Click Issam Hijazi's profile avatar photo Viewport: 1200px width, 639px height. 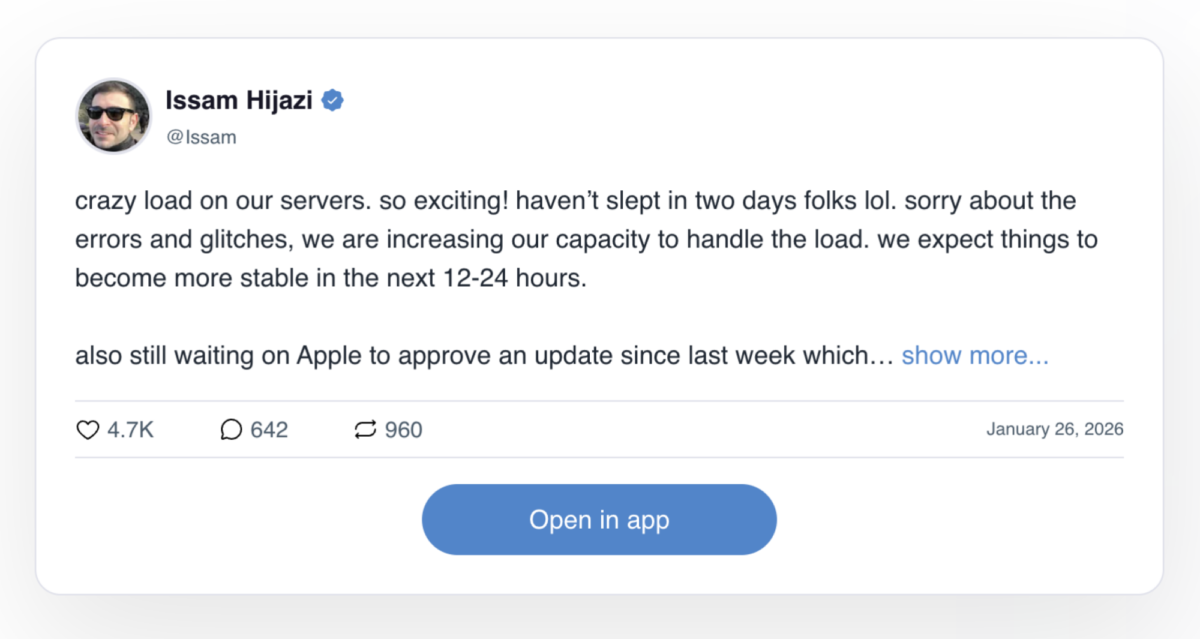coord(113,115)
